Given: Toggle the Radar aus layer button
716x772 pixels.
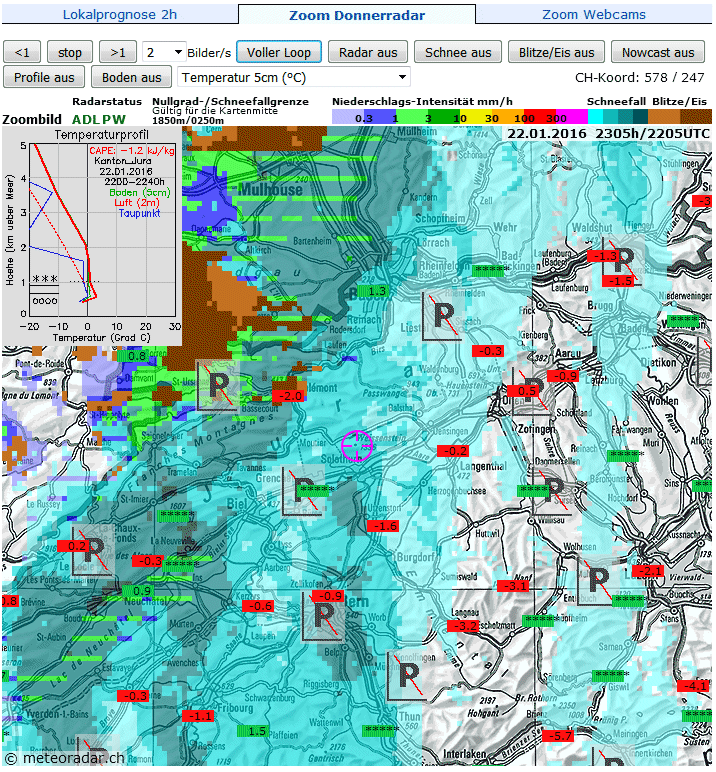Looking at the screenshot, I should pos(368,53).
